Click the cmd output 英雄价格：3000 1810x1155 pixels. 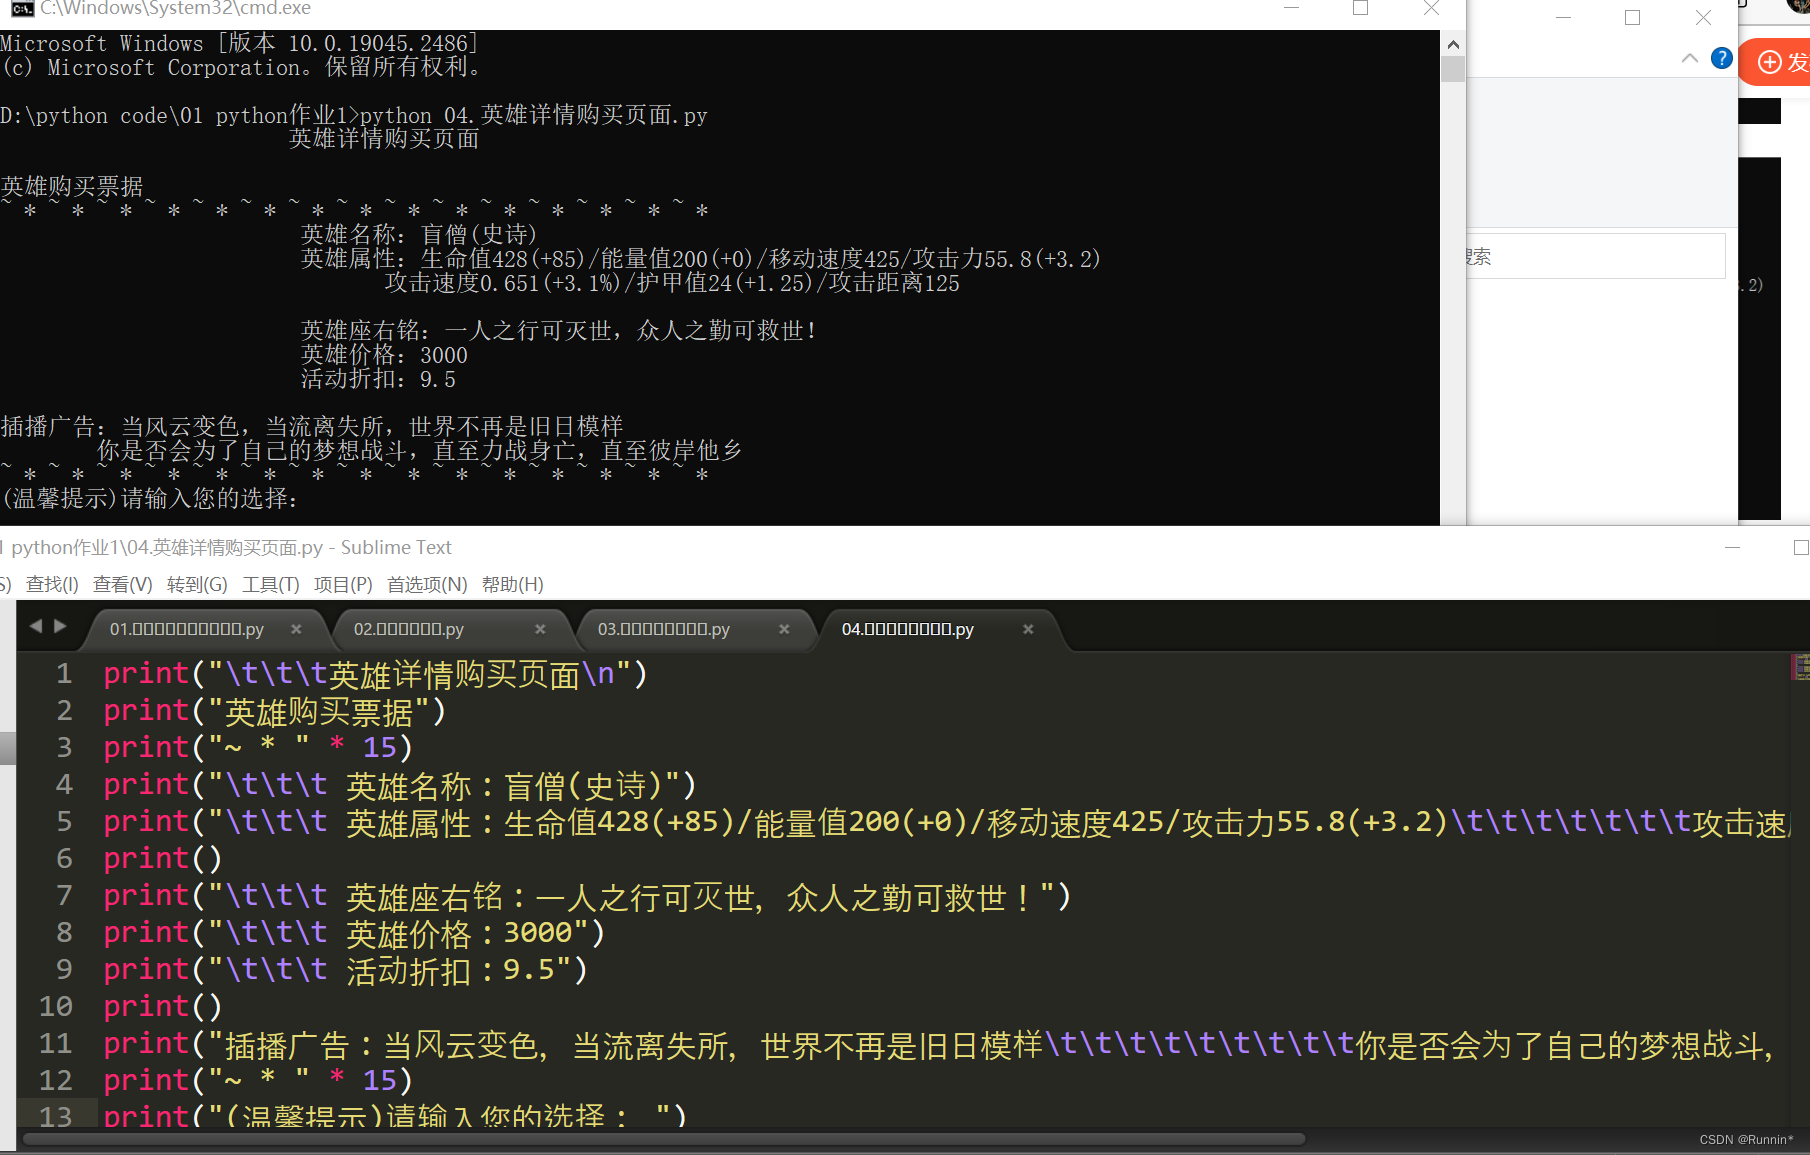(385, 355)
